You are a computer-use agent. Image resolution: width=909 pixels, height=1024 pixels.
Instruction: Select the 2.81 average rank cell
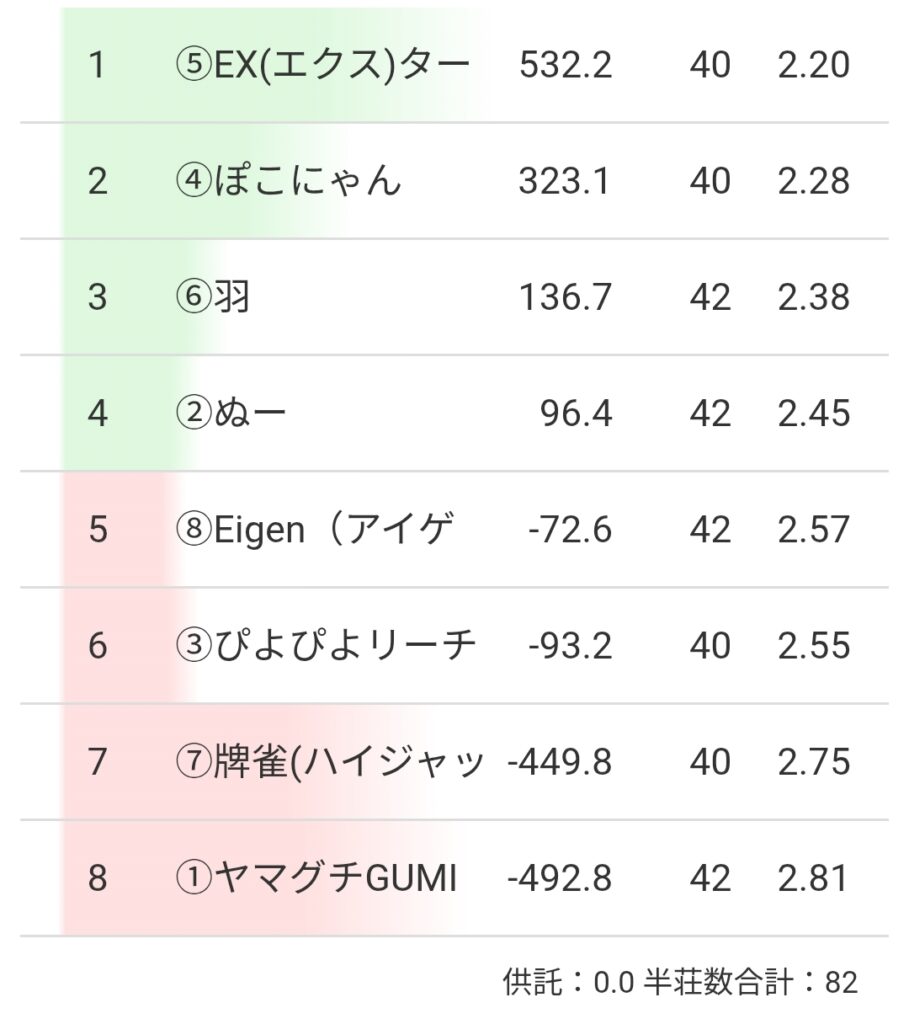coord(813,879)
